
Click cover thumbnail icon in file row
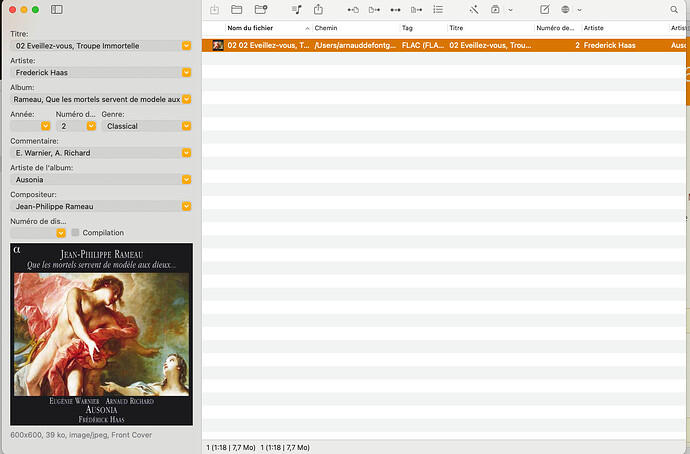click(x=218, y=45)
